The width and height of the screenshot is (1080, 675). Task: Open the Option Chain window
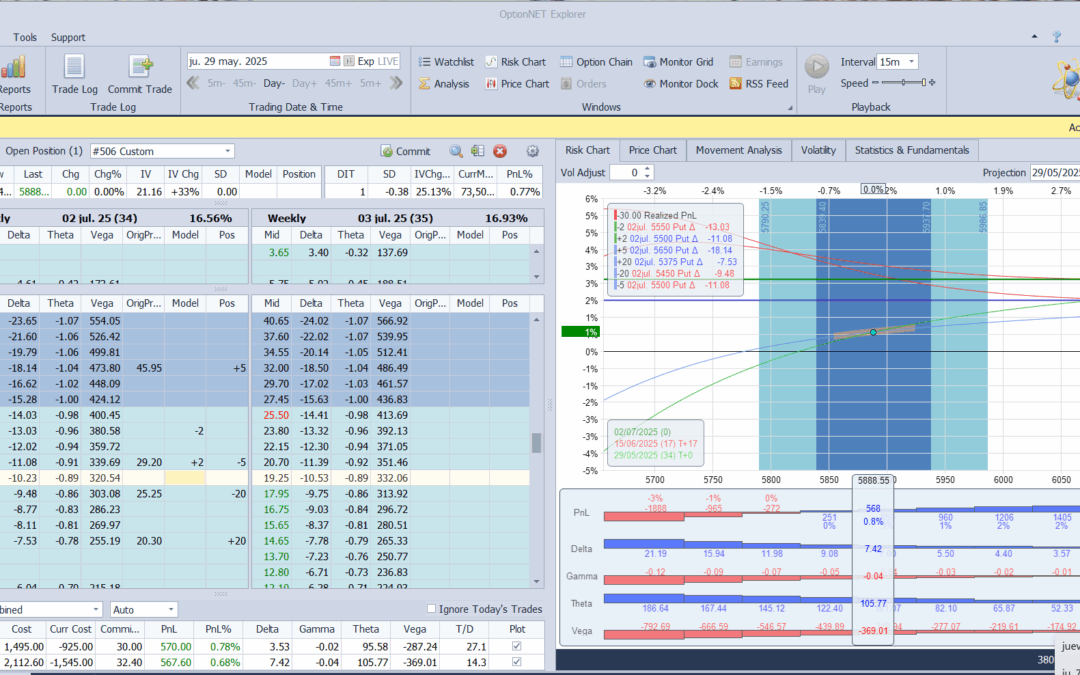pyautogui.click(x=596, y=62)
